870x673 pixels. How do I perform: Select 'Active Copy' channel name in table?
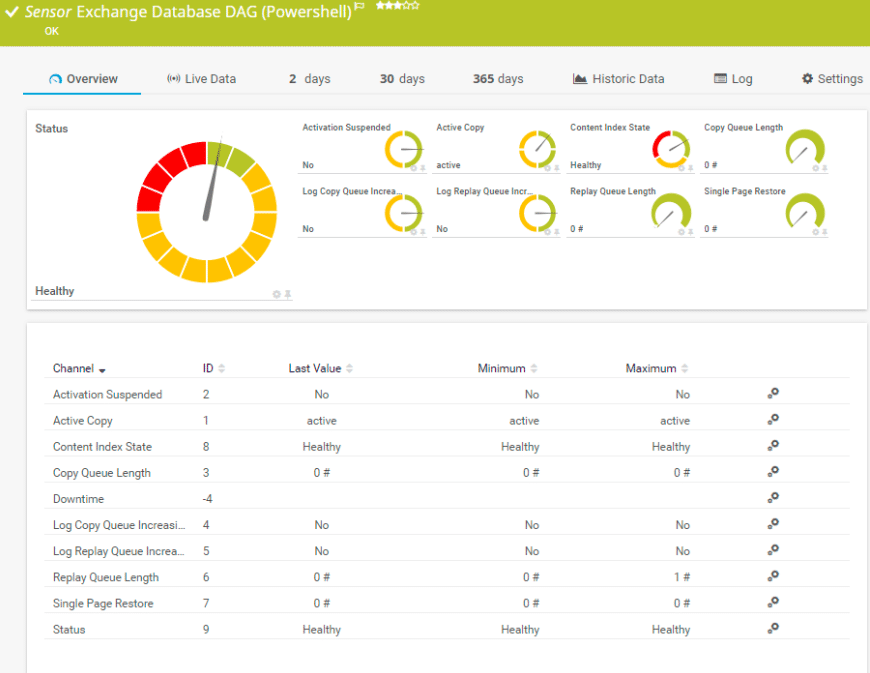[x=83, y=421]
